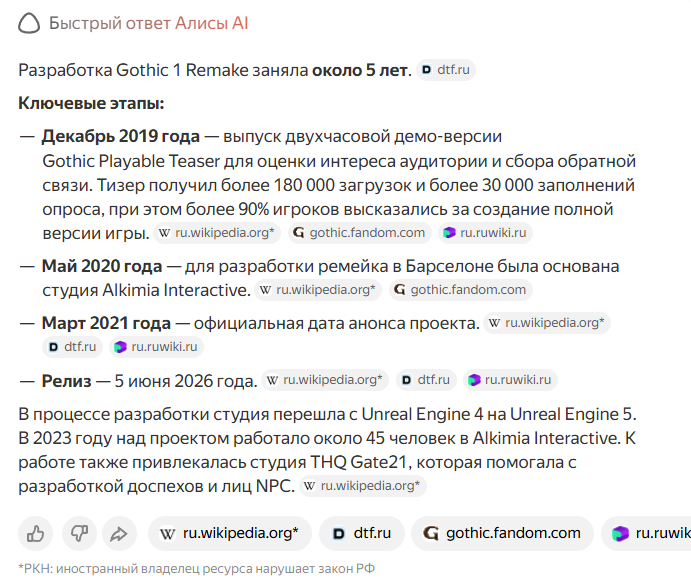The height and width of the screenshot is (582, 691).
Task: Click the bold 'Май 2020 года' text
Action: 102,267
